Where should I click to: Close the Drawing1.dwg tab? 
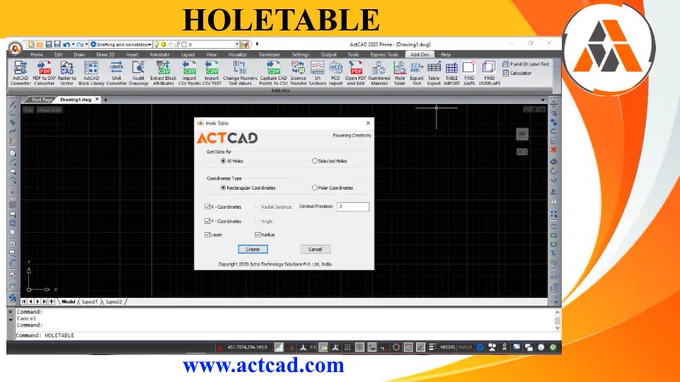[x=97, y=99]
